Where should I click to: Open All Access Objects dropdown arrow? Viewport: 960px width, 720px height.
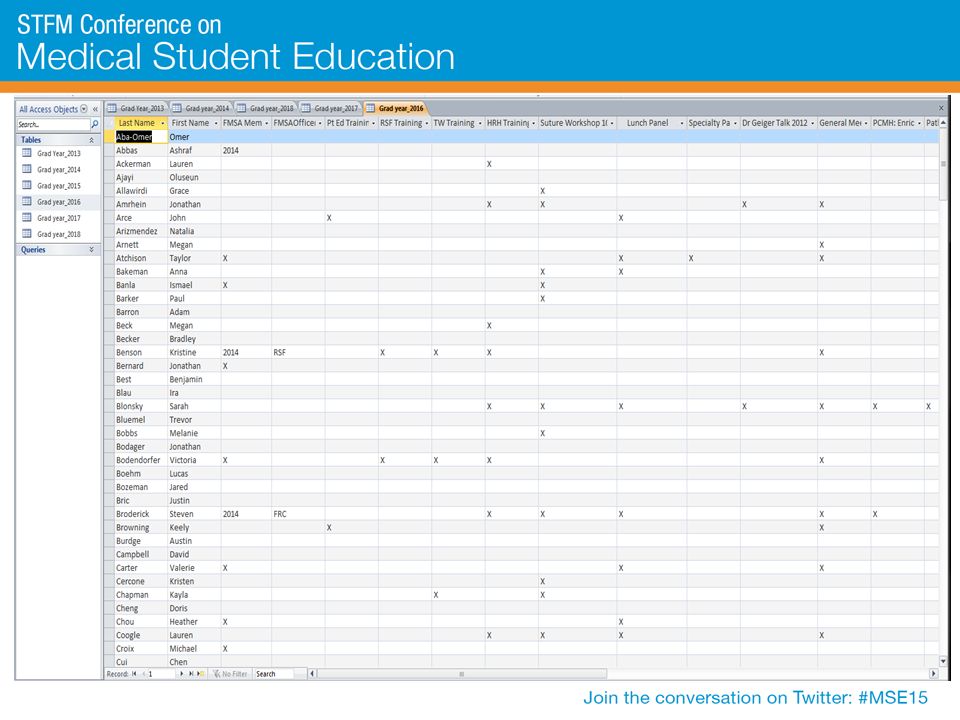(84, 109)
